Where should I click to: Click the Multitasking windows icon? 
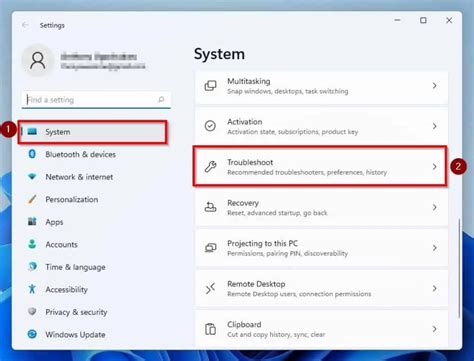[210, 86]
